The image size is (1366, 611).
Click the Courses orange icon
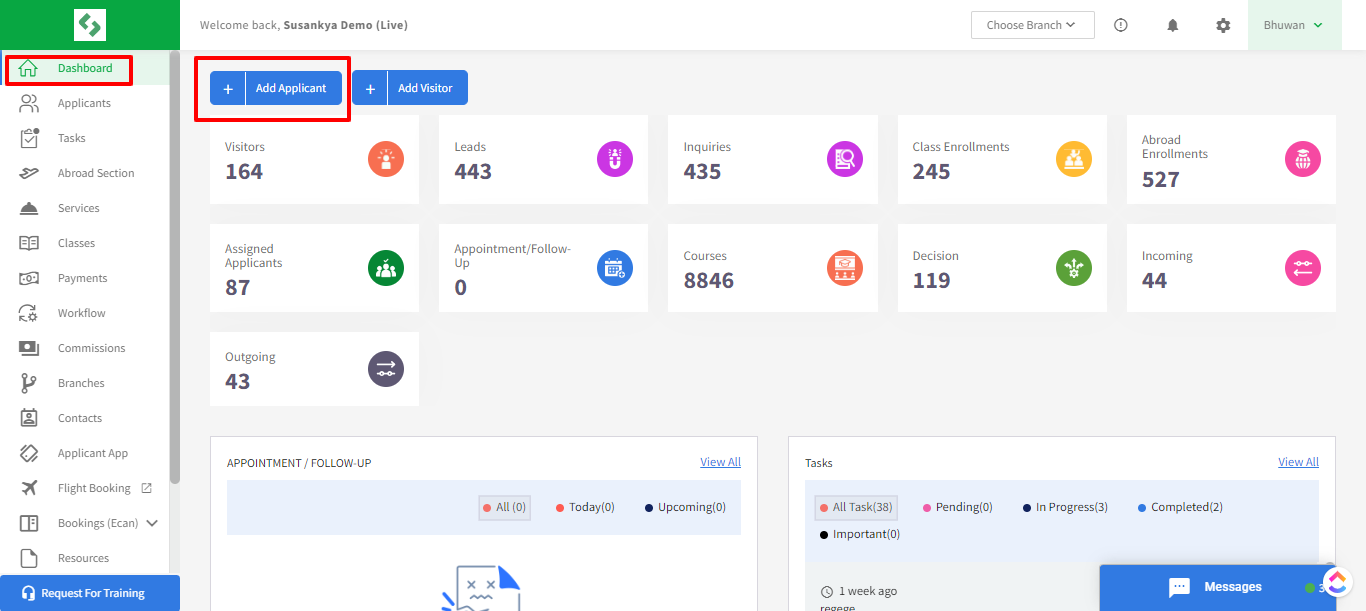click(x=845, y=268)
